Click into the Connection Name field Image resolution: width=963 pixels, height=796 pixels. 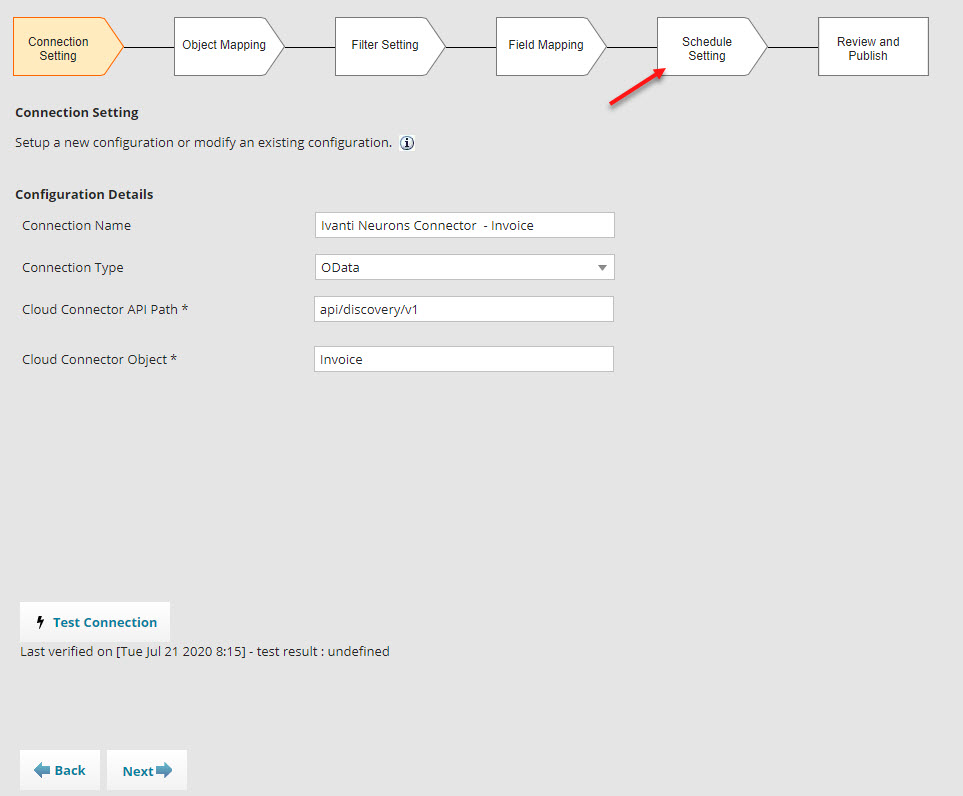coord(464,225)
